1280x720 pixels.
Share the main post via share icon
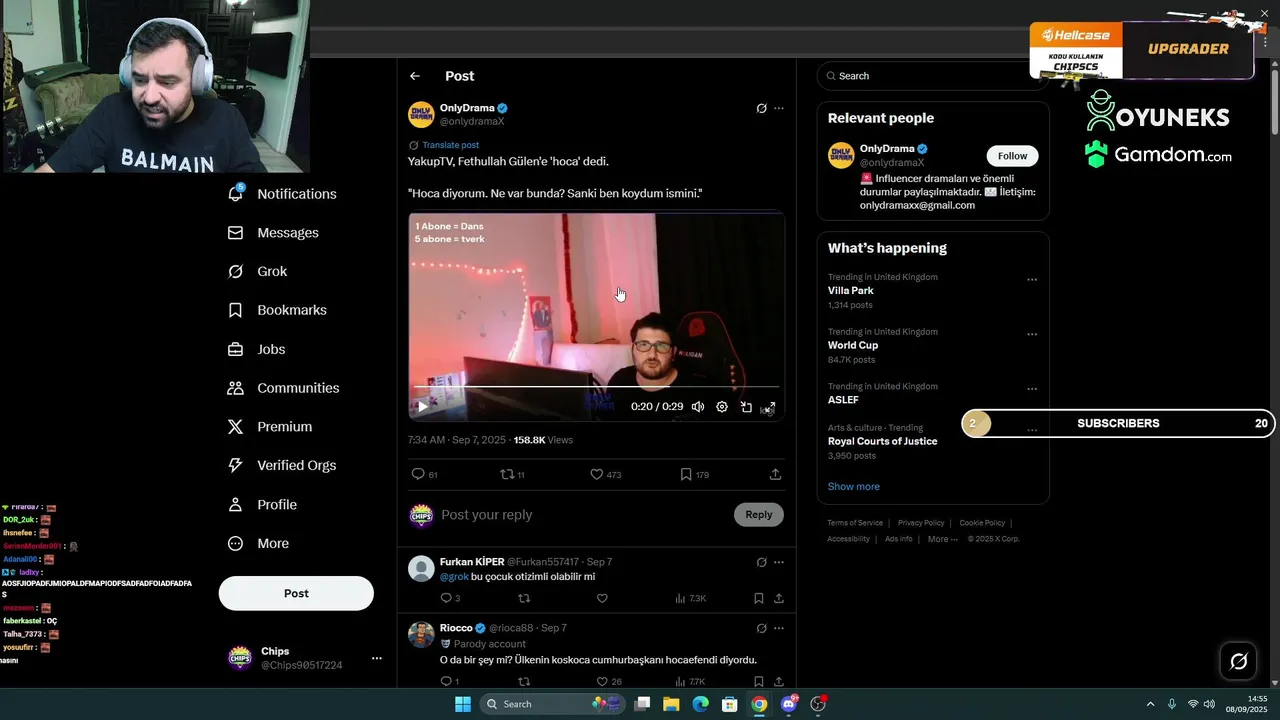pyautogui.click(x=775, y=474)
